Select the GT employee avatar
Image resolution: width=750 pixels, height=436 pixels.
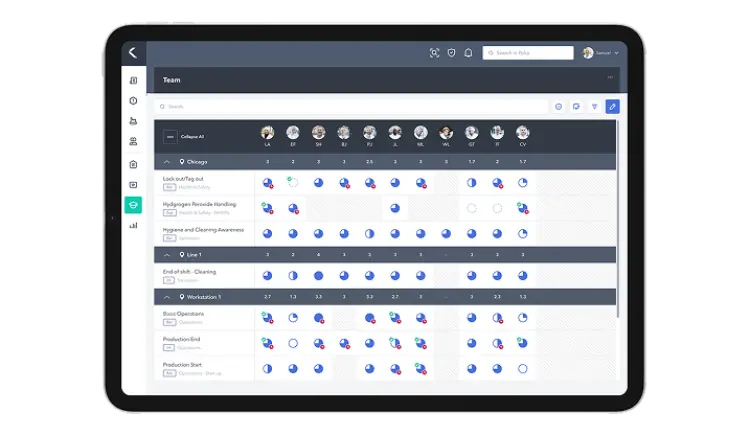pos(472,132)
